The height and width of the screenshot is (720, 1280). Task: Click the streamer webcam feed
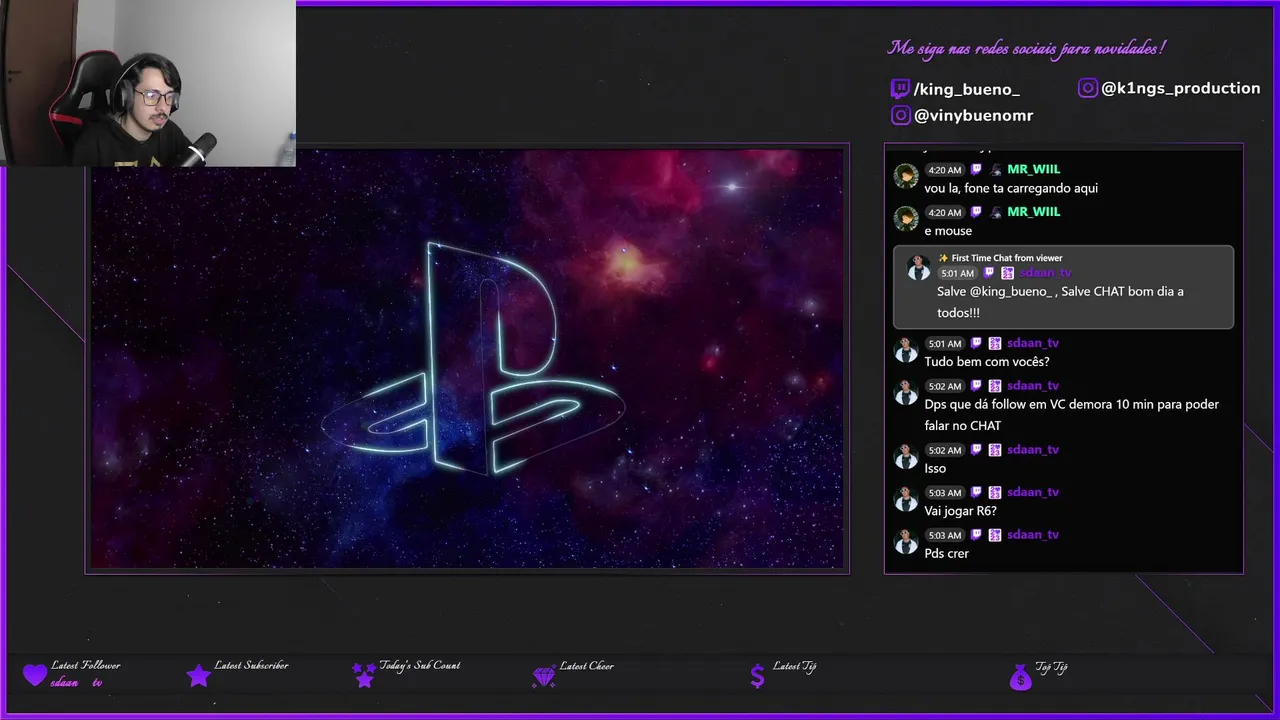148,83
